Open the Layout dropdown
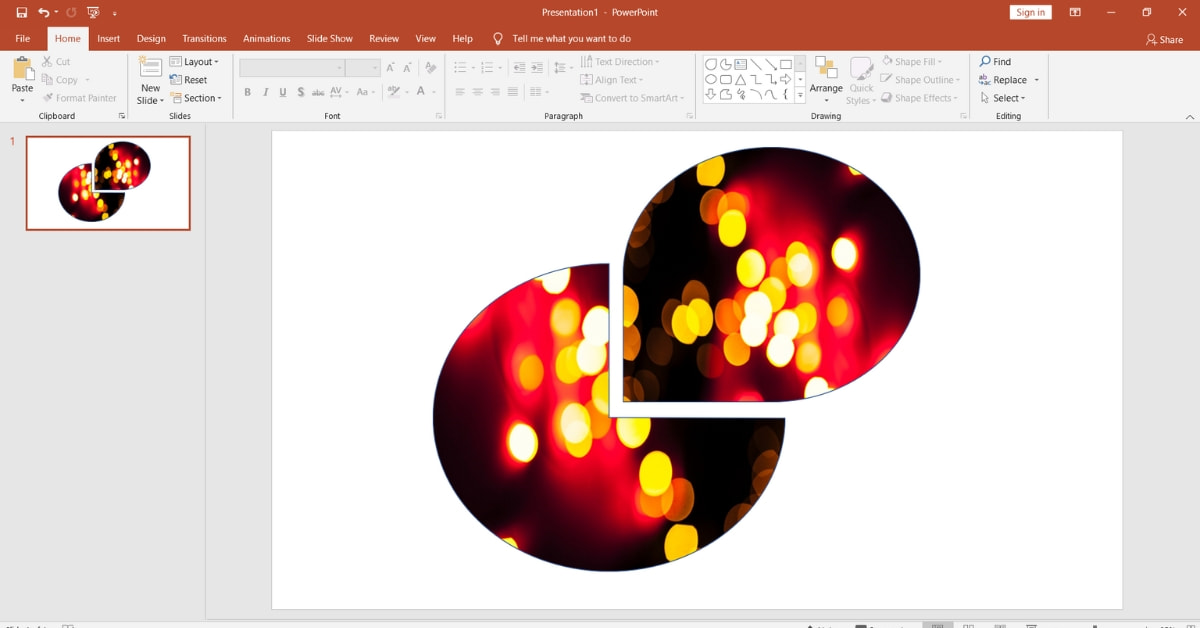Screen dimensions: 1200x628 click(x=194, y=62)
